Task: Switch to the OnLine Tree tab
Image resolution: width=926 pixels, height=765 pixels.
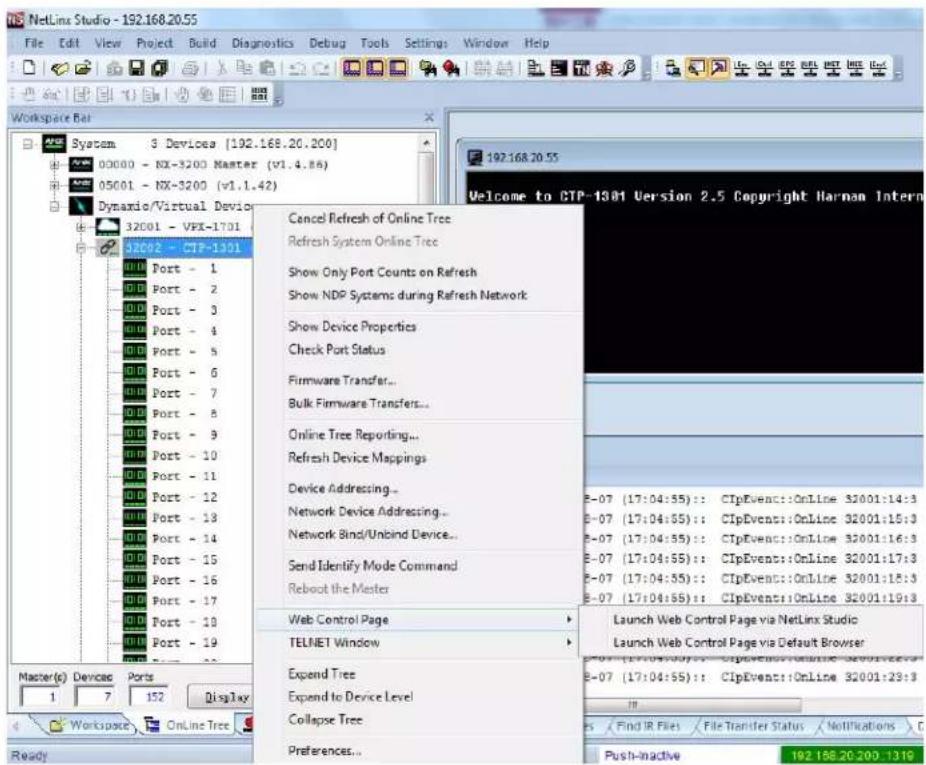Action: tap(188, 725)
